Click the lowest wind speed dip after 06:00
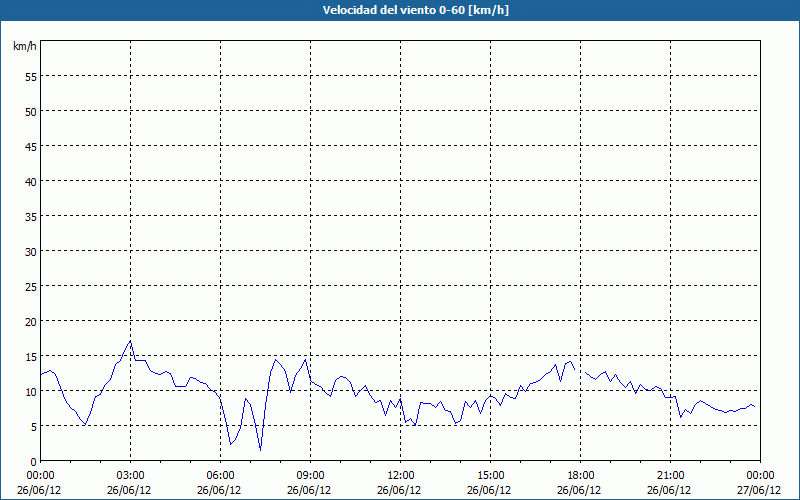Screen dimensions: 800x500 (260, 450)
